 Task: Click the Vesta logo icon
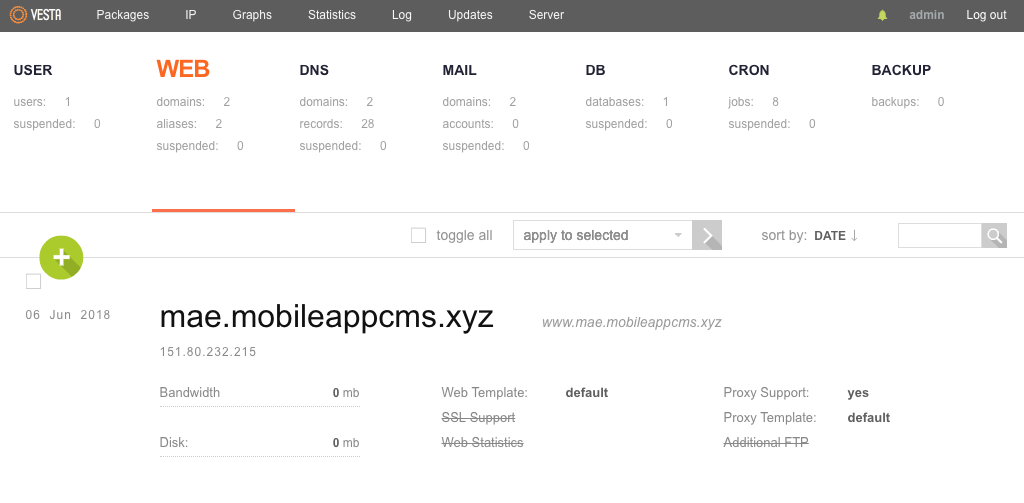tap(18, 15)
